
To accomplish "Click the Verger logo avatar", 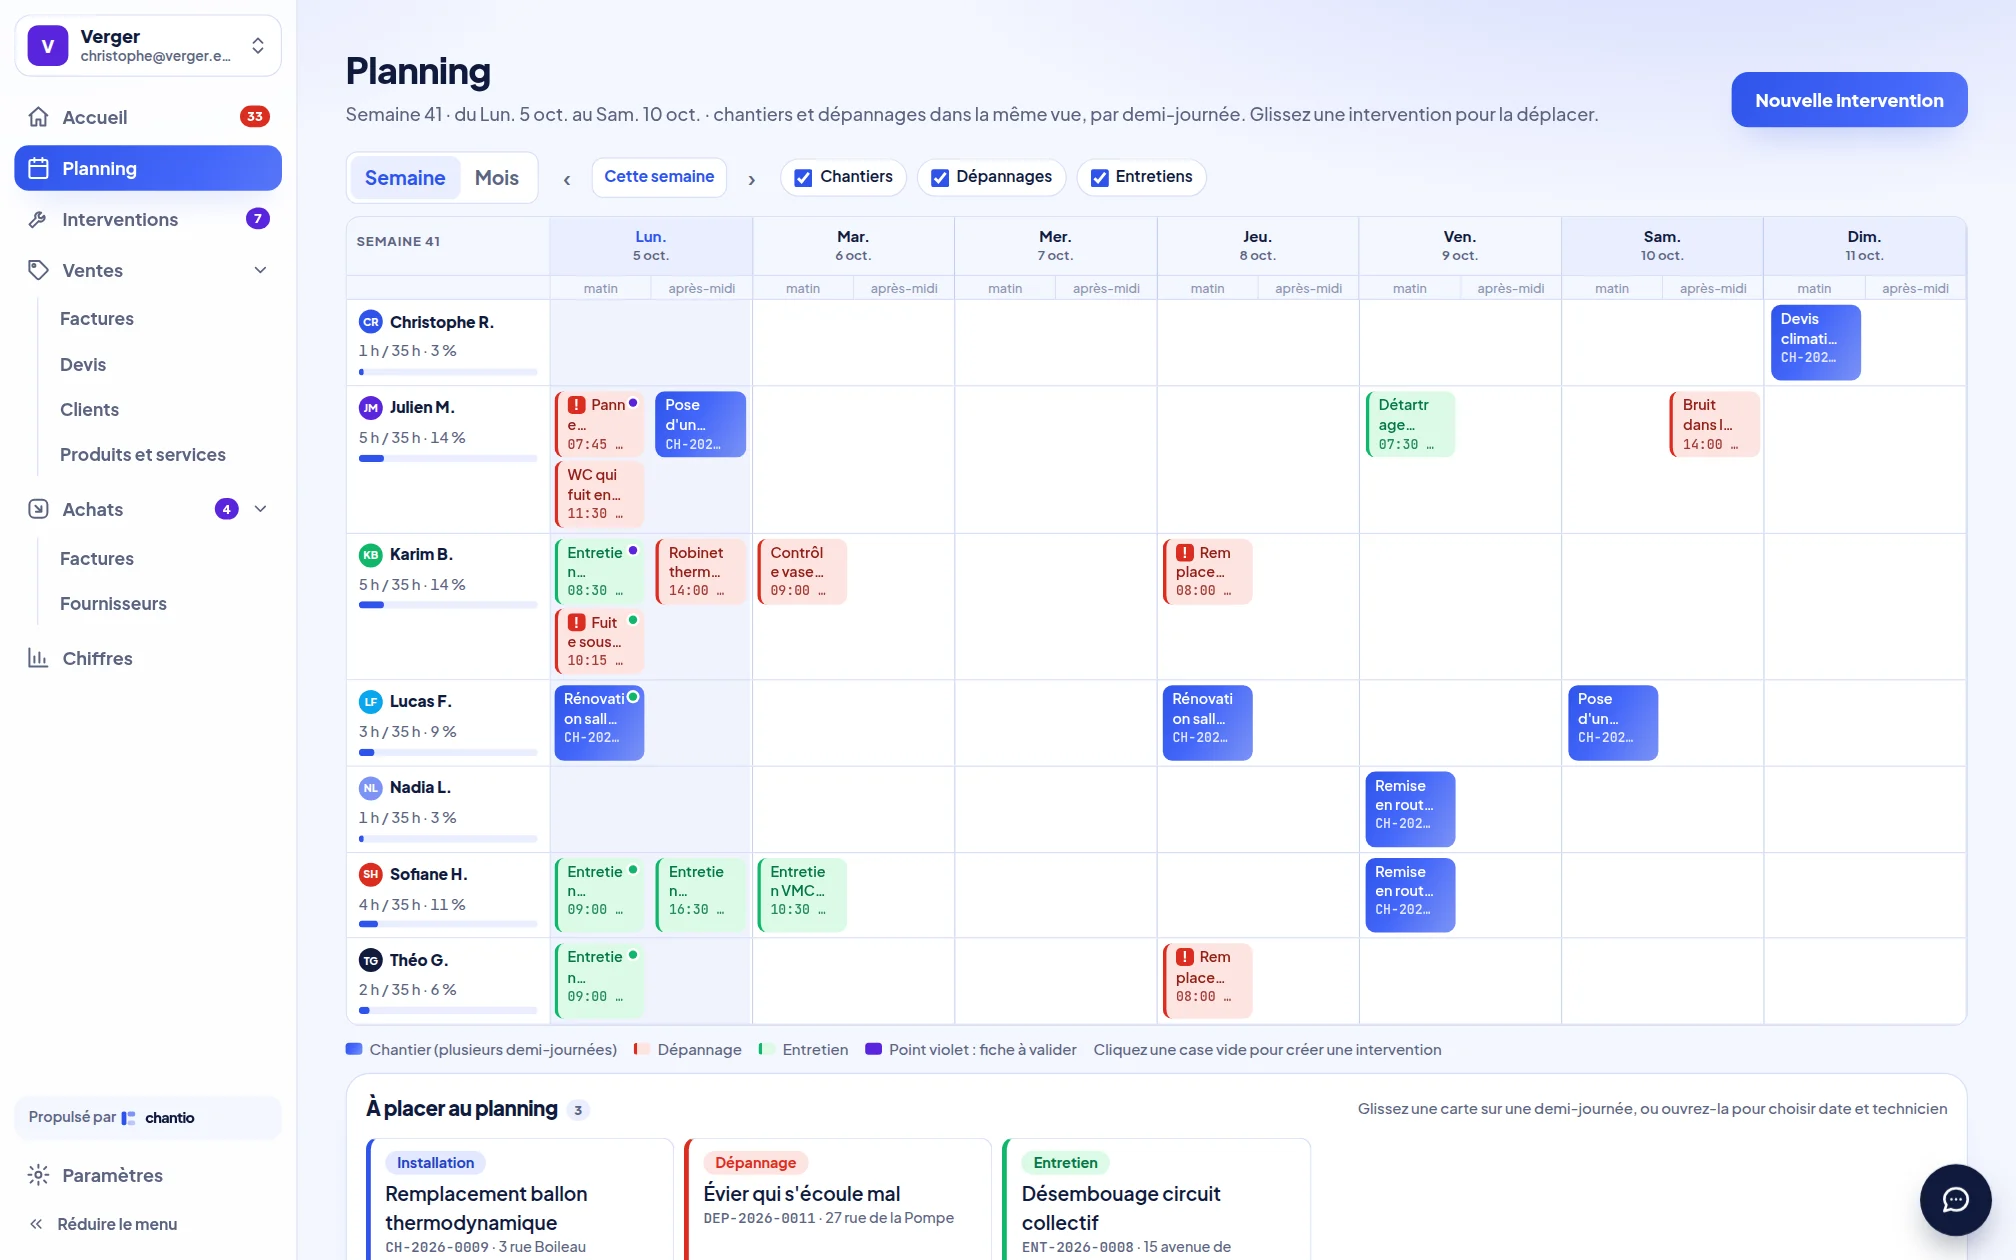I will [x=47, y=46].
